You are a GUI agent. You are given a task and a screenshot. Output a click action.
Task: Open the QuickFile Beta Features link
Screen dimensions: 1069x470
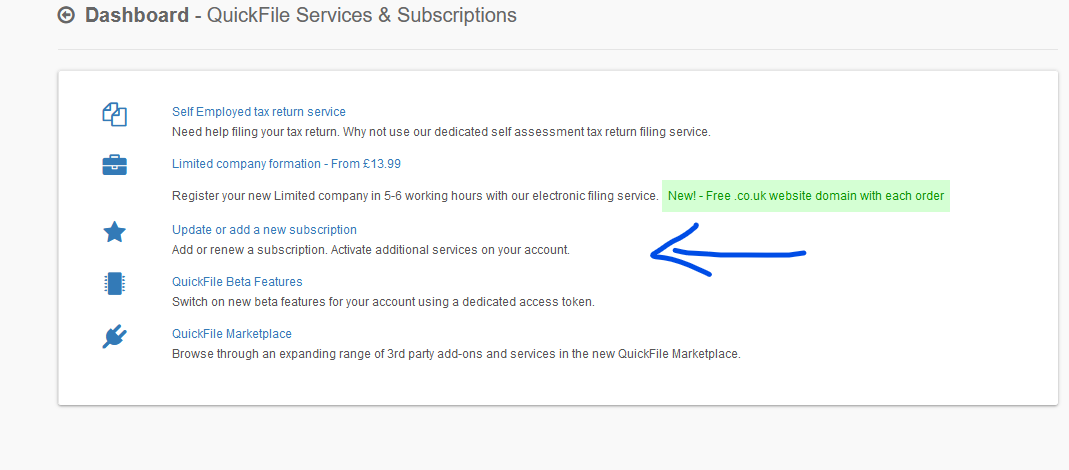[x=237, y=282]
